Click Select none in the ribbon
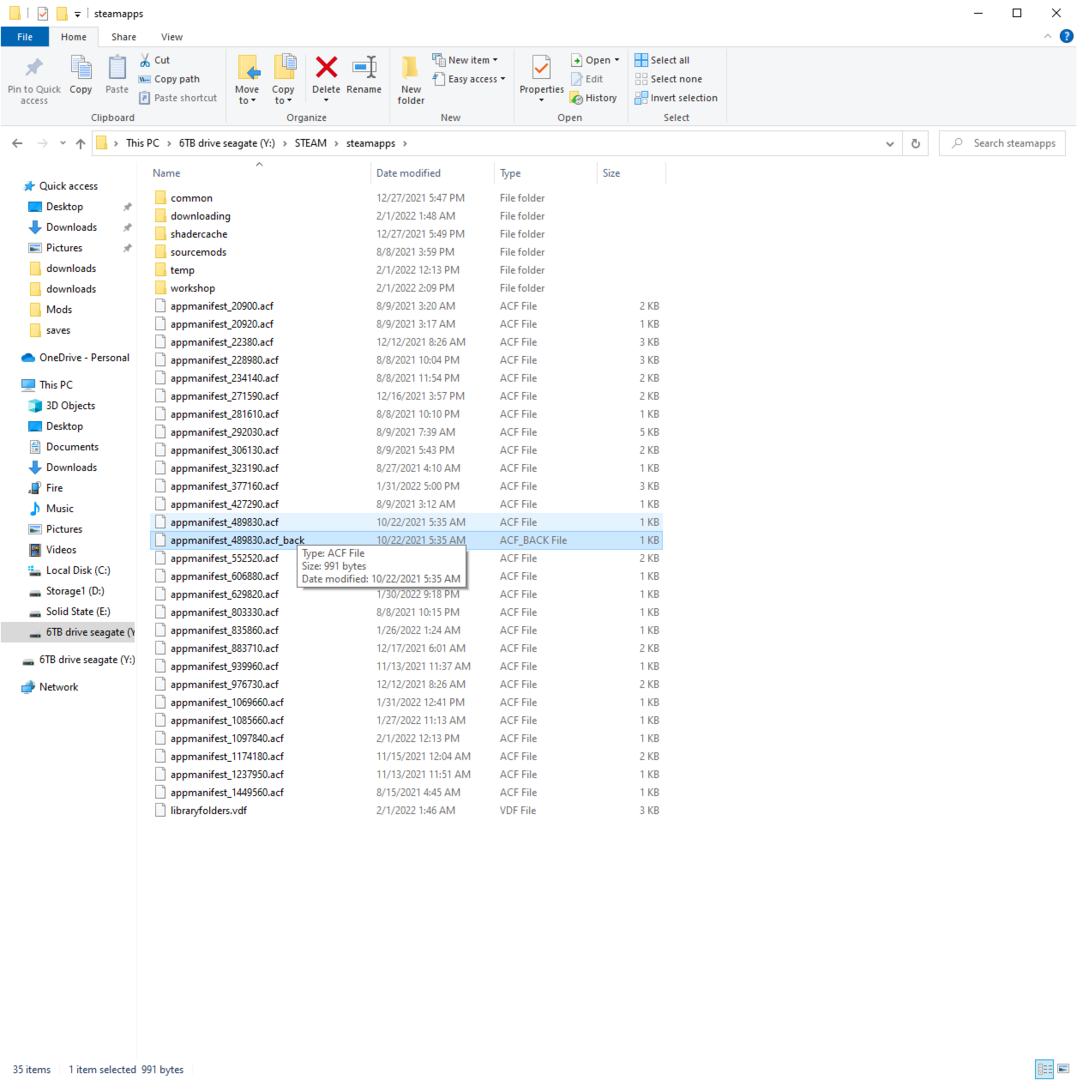 [x=669, y=79]
